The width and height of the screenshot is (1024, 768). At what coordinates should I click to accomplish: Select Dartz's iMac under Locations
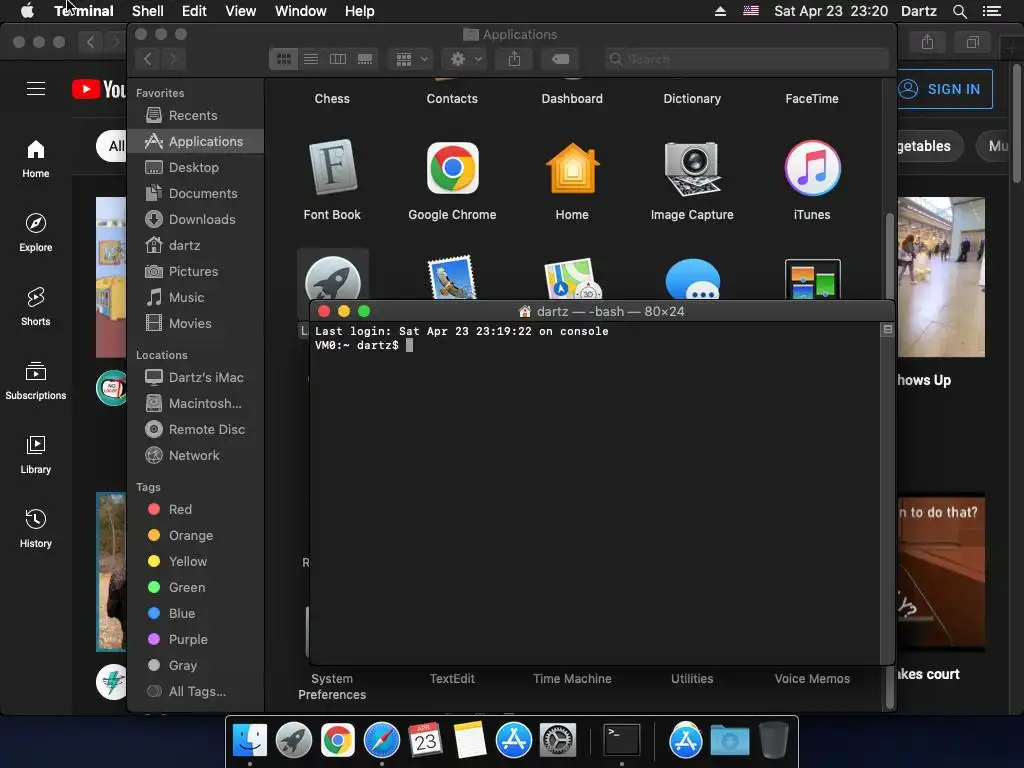click(x=195, y=377)
